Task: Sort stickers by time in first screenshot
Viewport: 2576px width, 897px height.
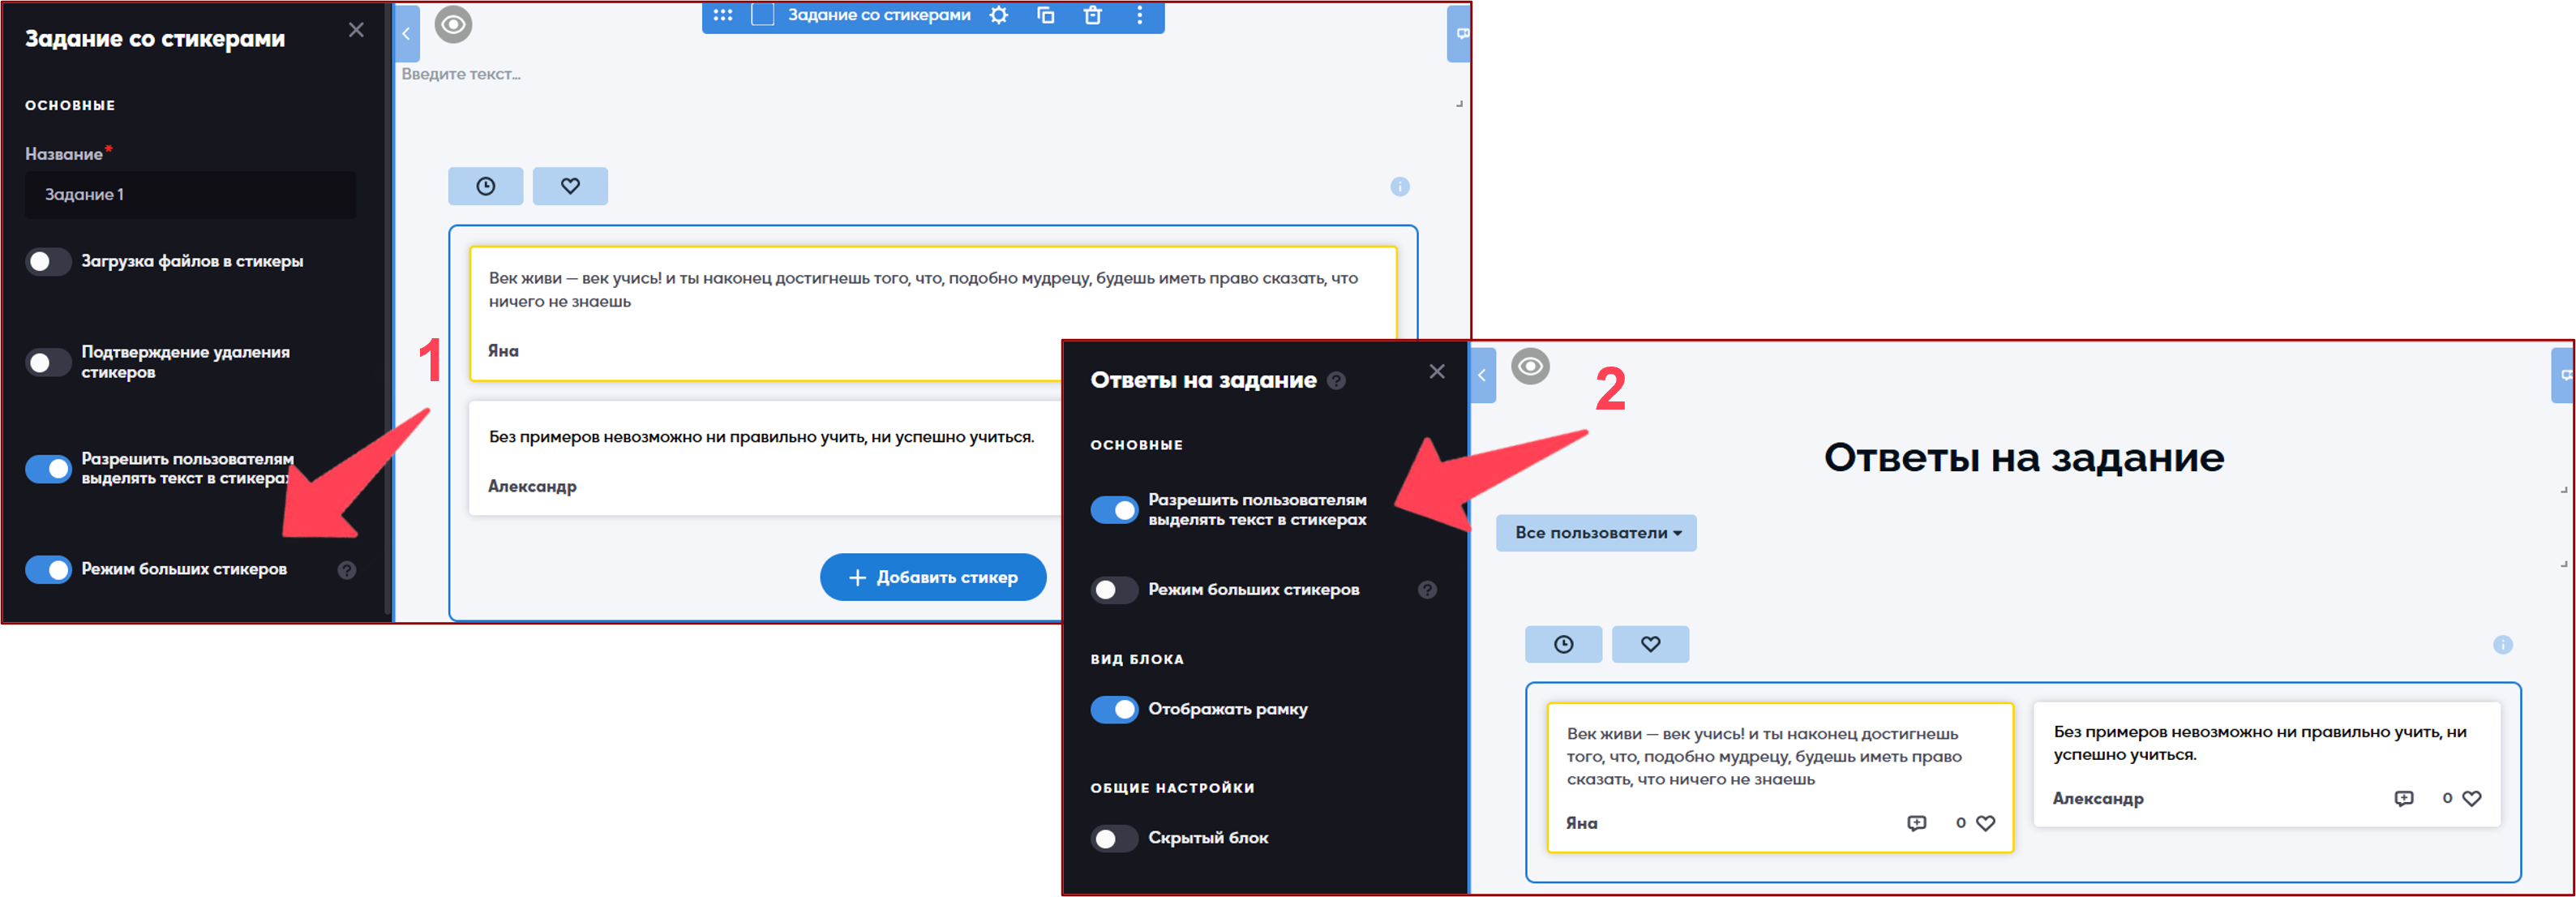Action: (x=485, y=186)
